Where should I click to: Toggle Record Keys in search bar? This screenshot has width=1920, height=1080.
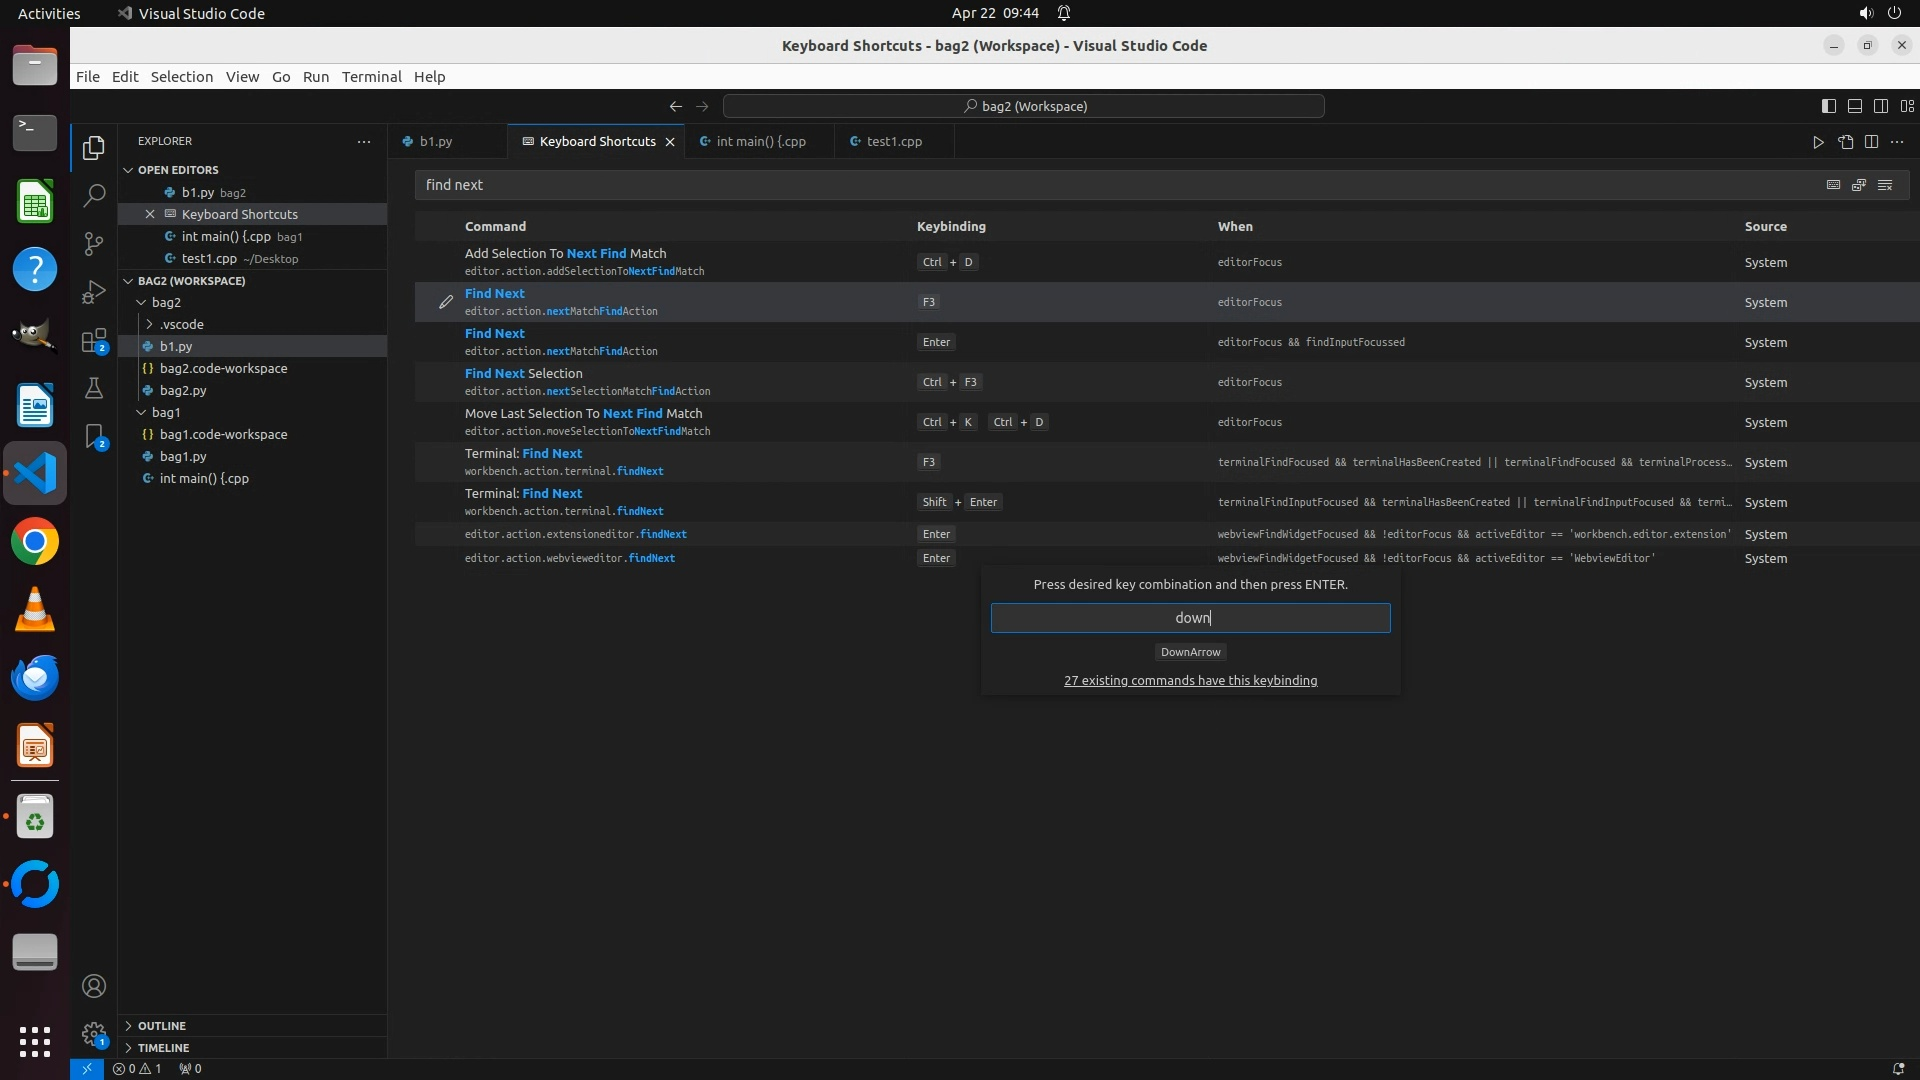pyautogui.click(x=1833, y=185)
